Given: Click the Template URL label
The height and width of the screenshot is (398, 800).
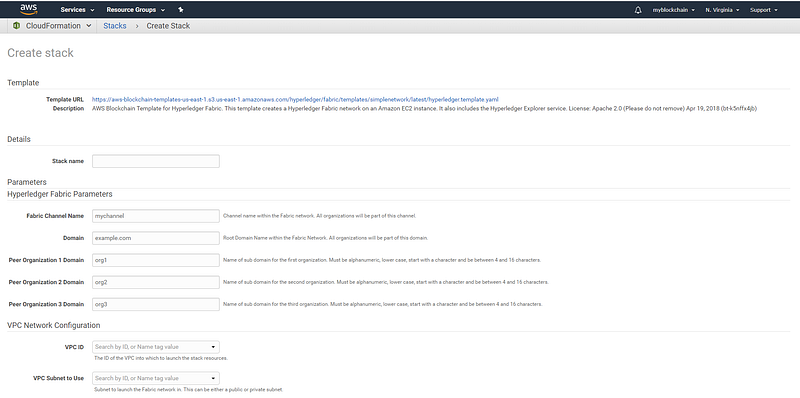Looking at the screenshot, I should pyautogui.click(x=65, y=100).
